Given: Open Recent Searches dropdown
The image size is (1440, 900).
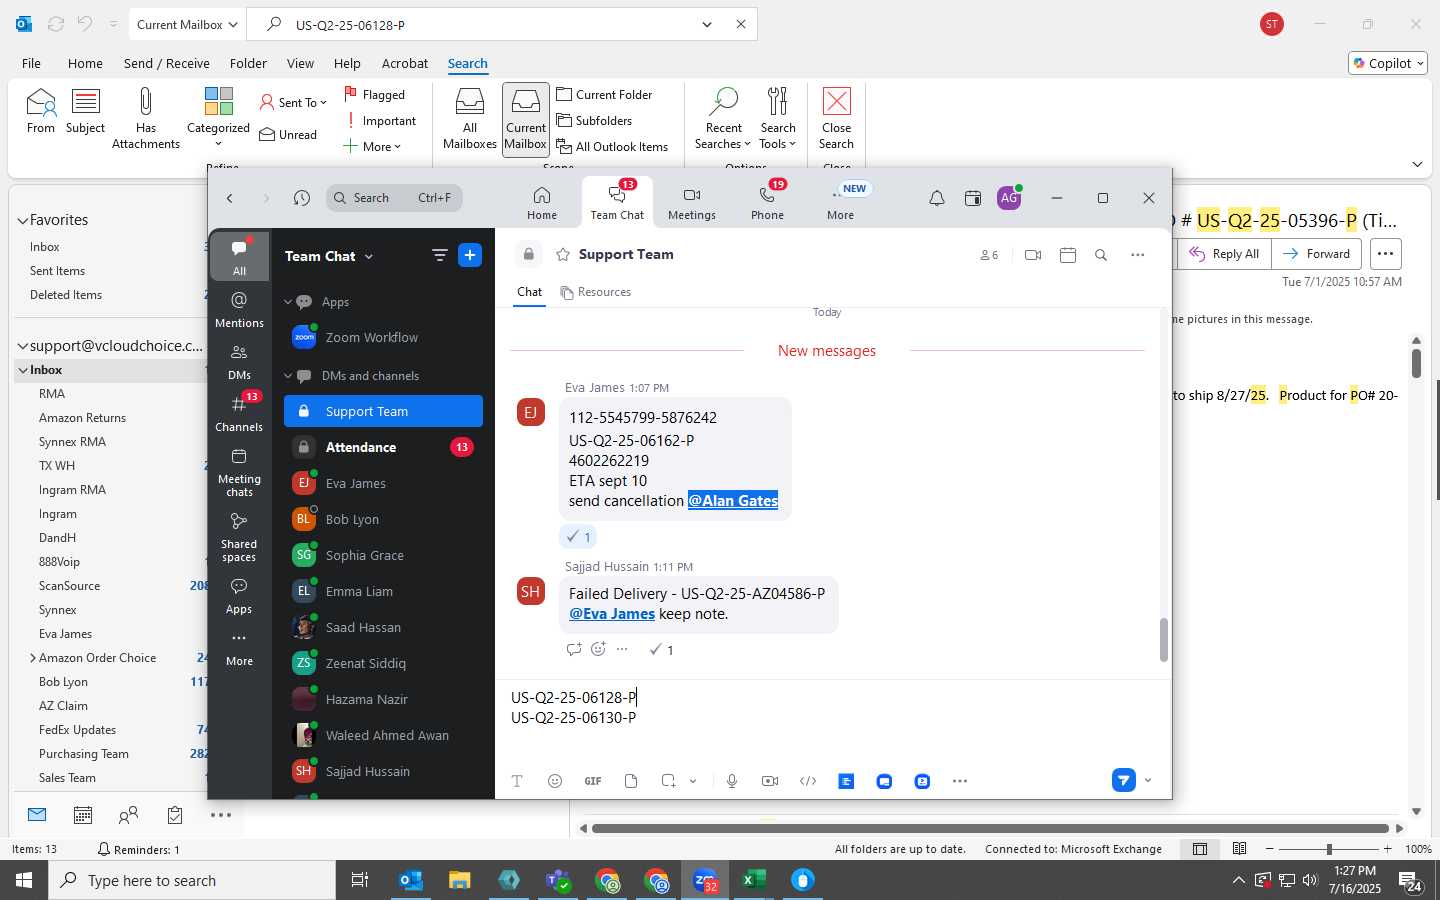Looking at the screenshot, I should pos(723,118).
